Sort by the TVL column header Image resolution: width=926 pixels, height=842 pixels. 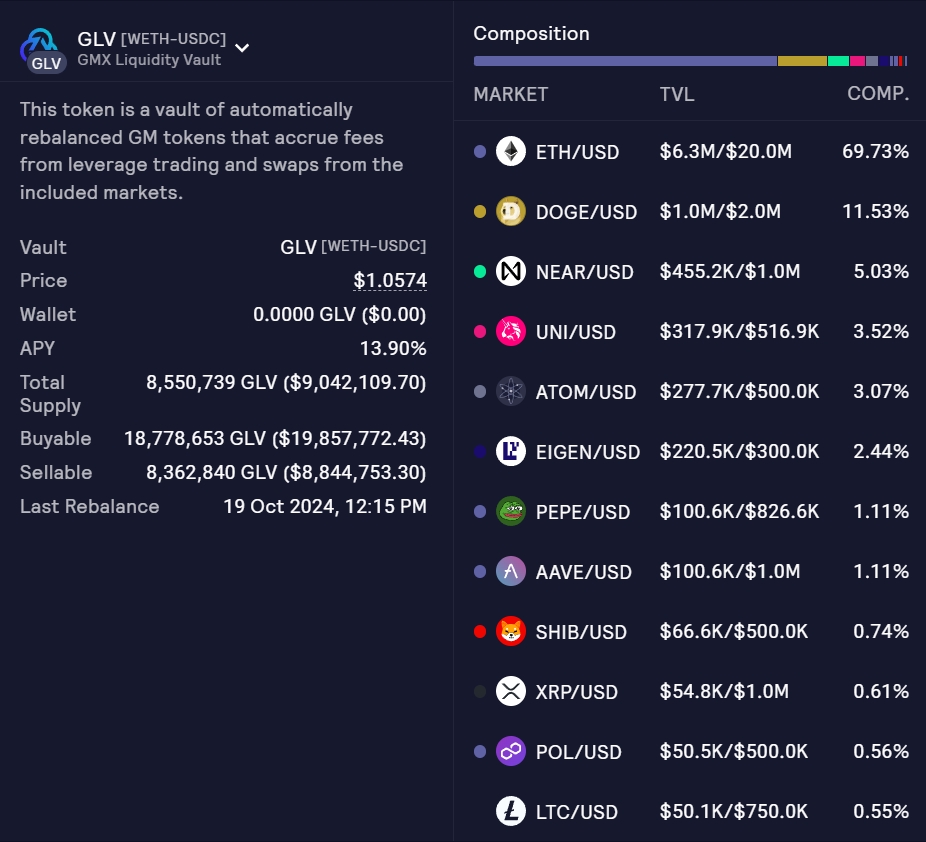677,95
